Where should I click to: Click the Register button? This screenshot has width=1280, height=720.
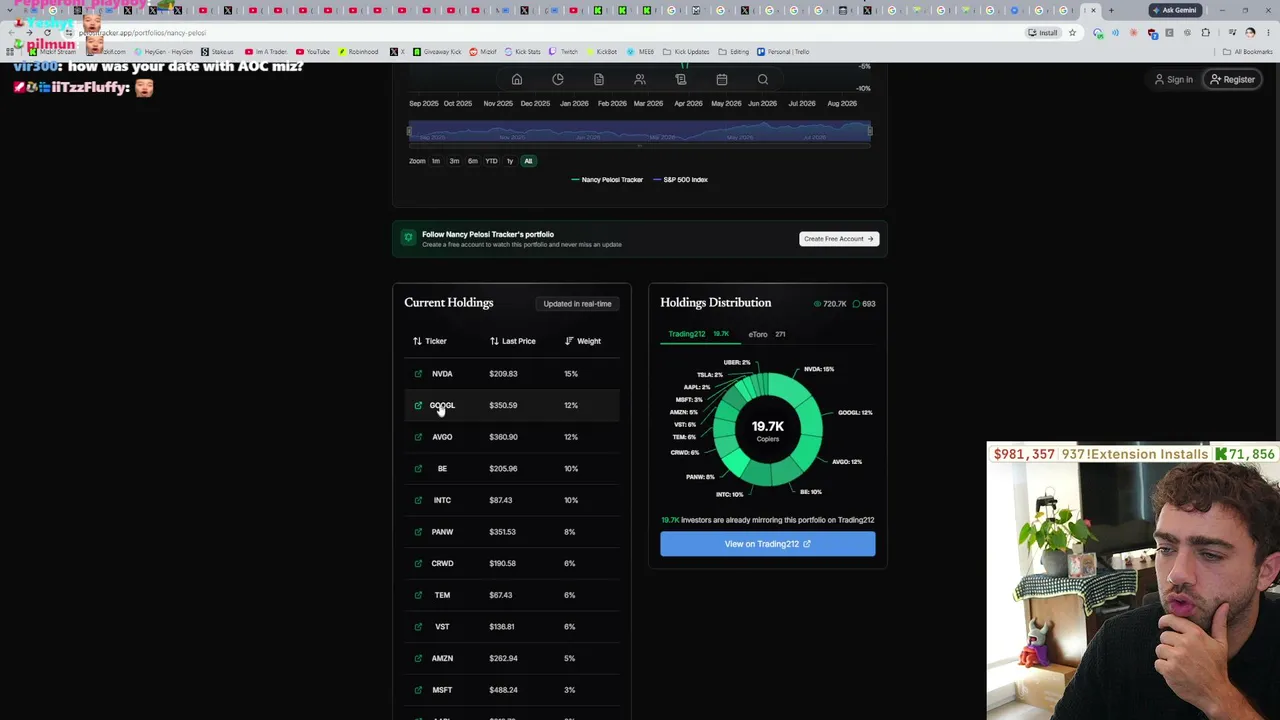[1232, 80]
